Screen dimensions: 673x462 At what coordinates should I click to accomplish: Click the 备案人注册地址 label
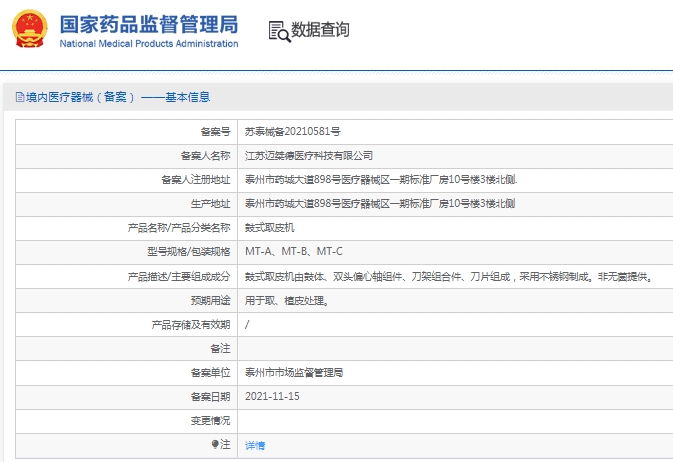[196, 179]
